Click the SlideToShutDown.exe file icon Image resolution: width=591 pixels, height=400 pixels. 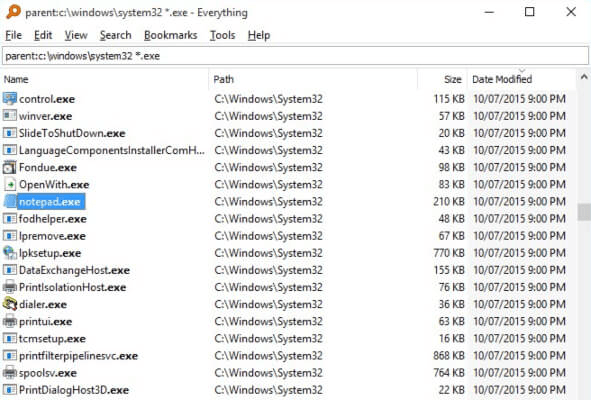coord(9,133)
